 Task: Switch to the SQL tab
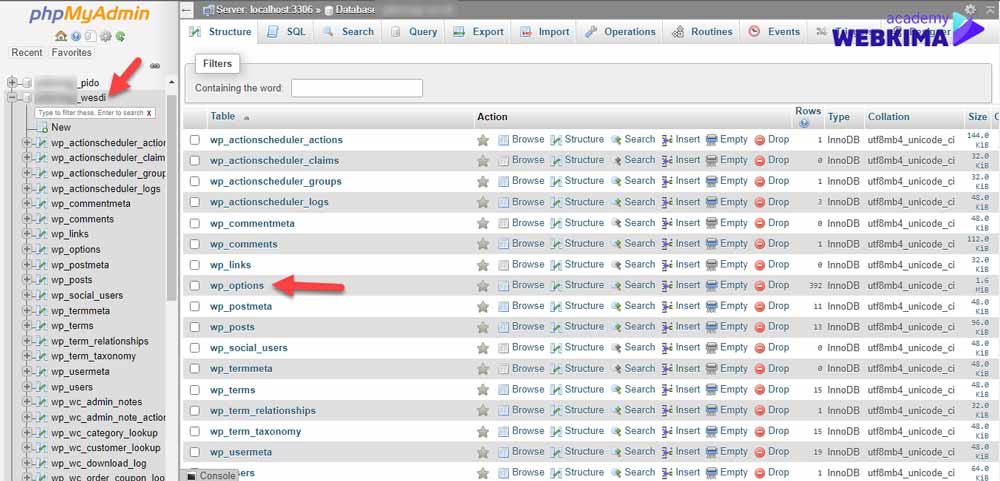[287, 32]
